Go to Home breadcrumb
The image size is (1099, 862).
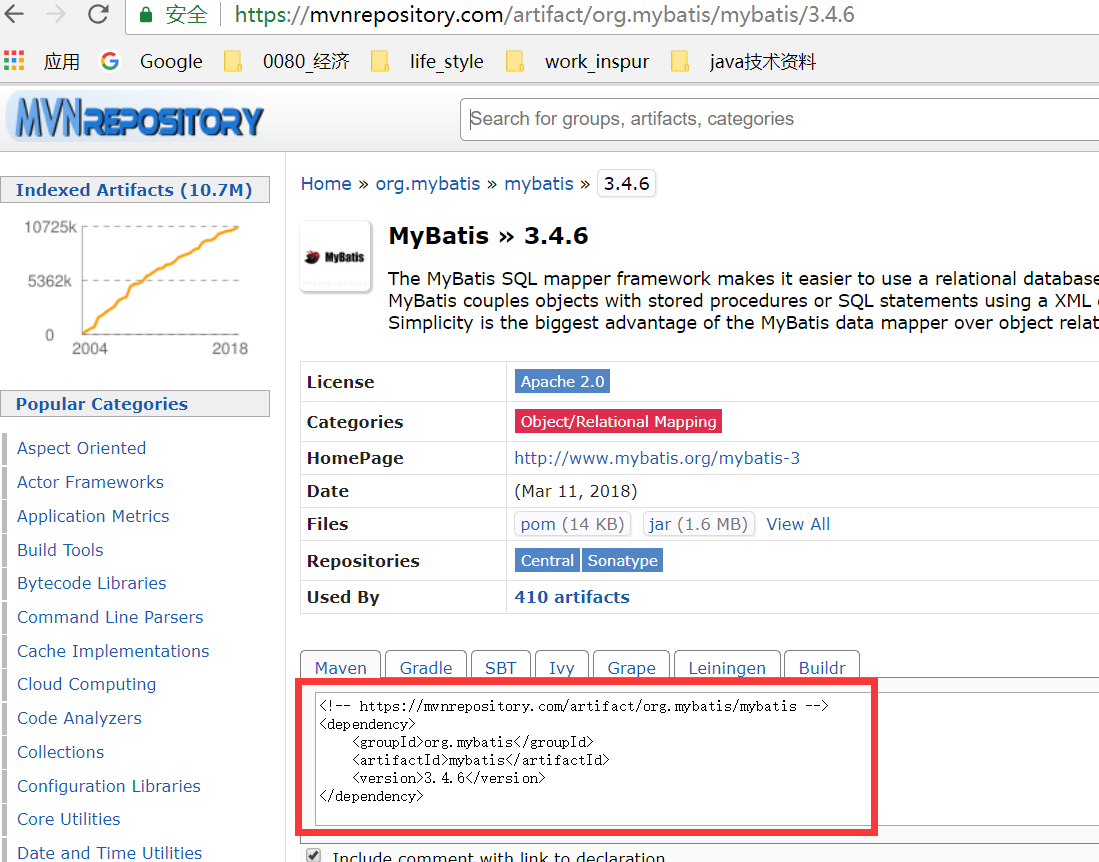coord(326,184)
